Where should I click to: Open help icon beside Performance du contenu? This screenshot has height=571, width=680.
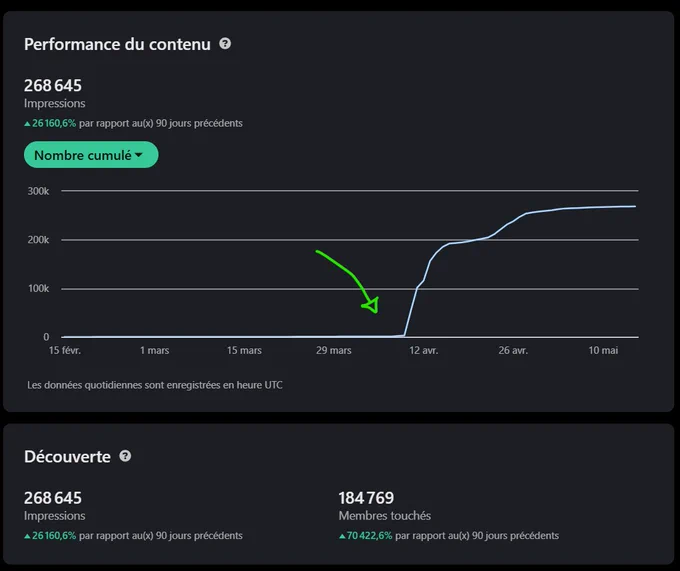click(x=225, y=43)
